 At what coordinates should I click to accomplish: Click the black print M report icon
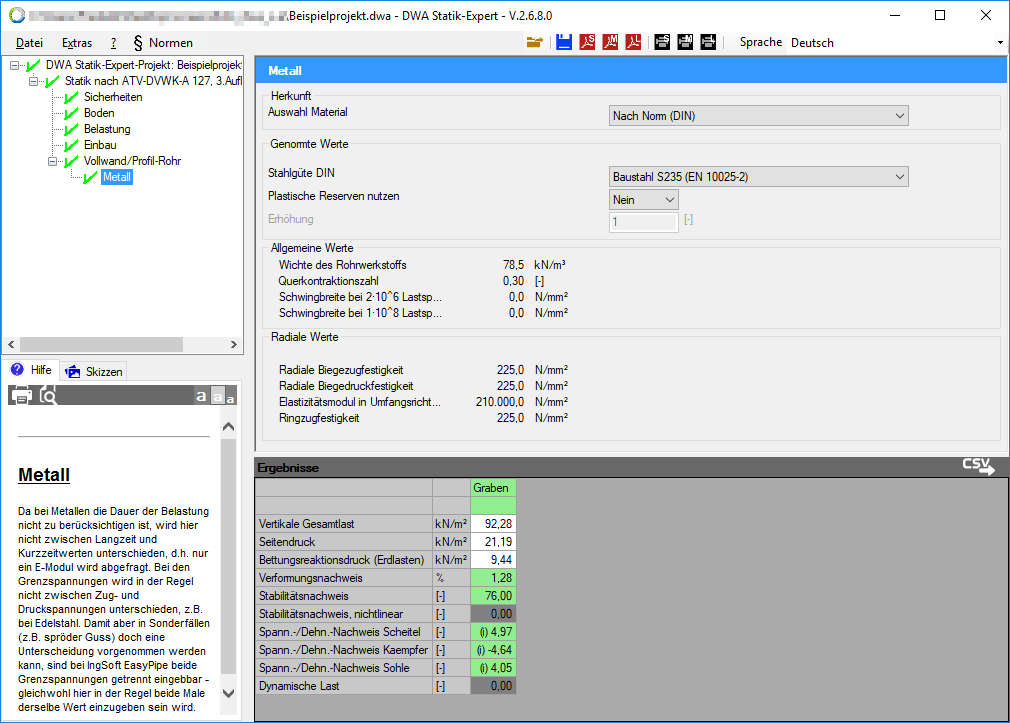click(685, 42)
